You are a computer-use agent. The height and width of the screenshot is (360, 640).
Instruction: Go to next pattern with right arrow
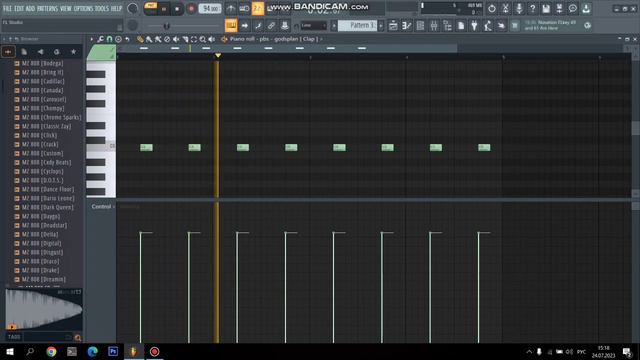pyautogui.click(x=381, y=26)
